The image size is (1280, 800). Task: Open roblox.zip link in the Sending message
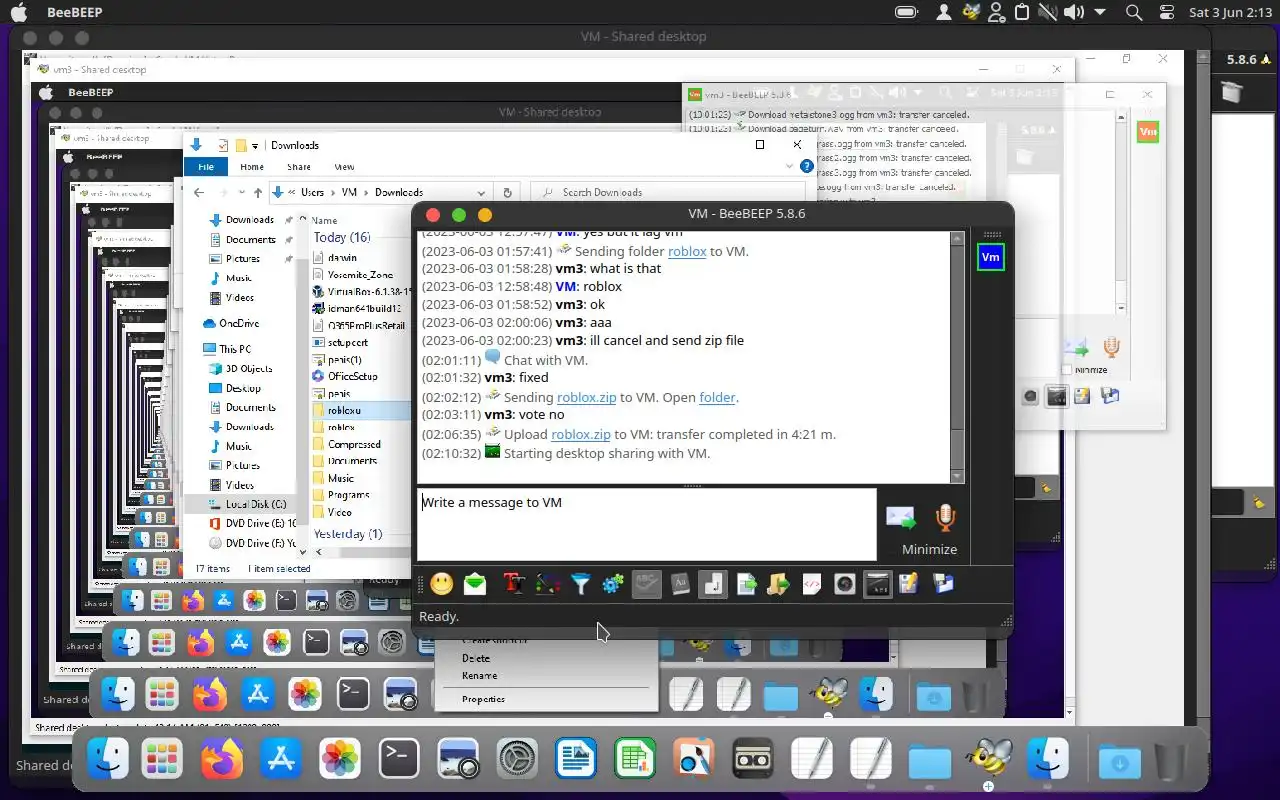pyautogui.click(x=586, y=397)
